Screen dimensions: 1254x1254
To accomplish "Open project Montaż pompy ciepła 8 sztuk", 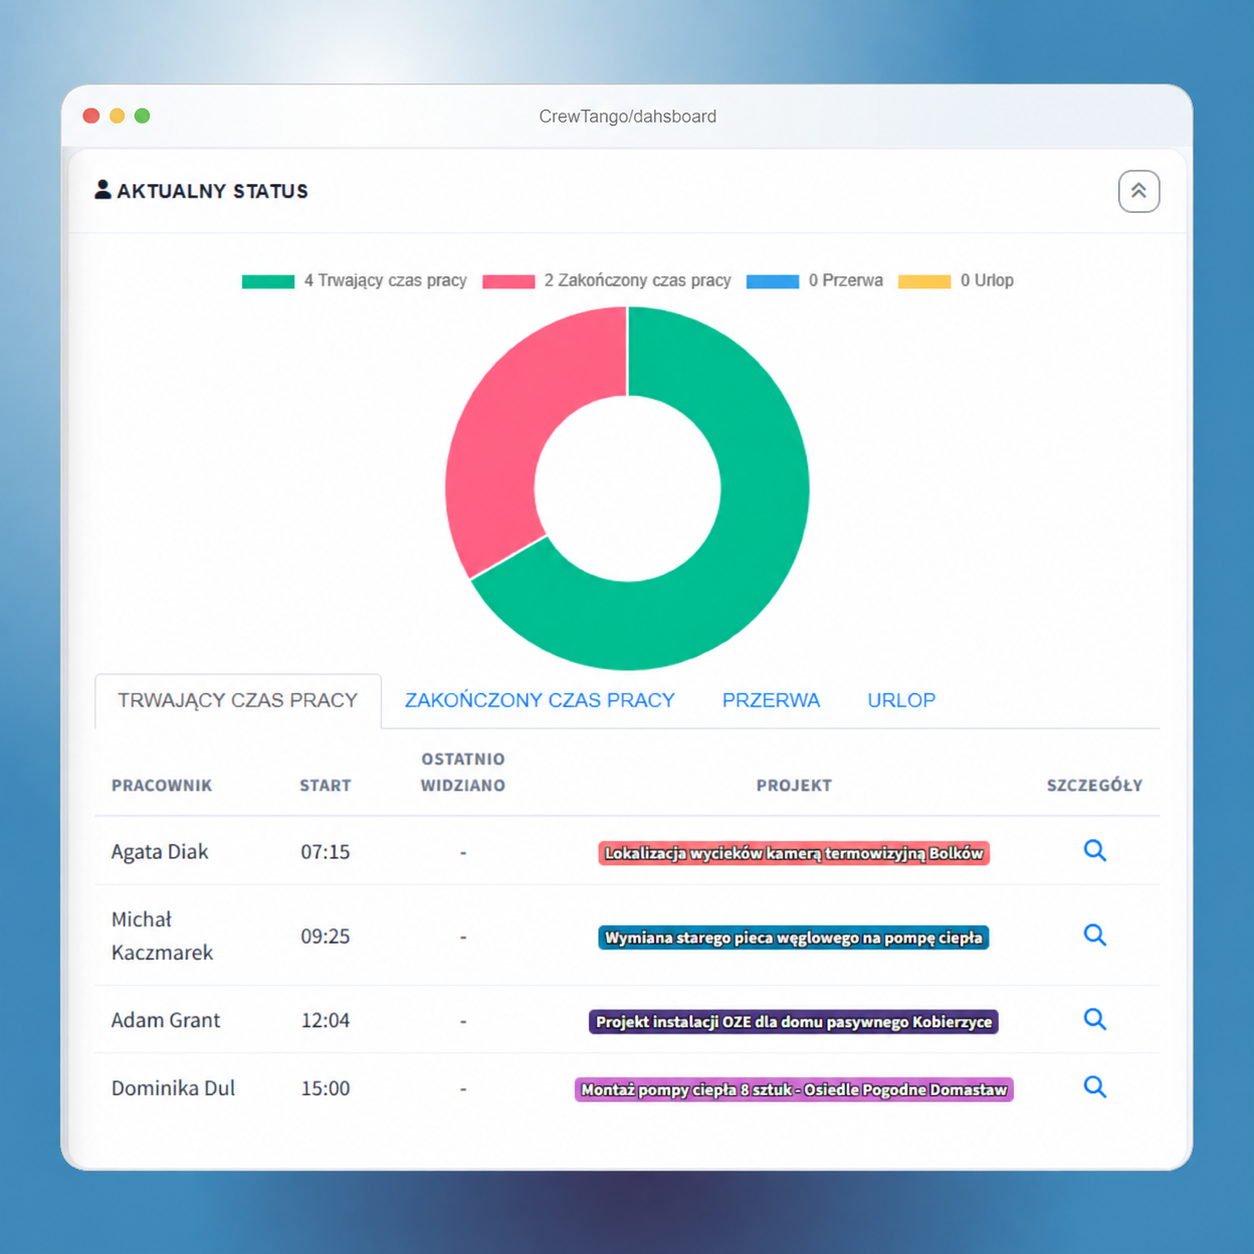I will pyautogui.click(x=794, y=1089).
